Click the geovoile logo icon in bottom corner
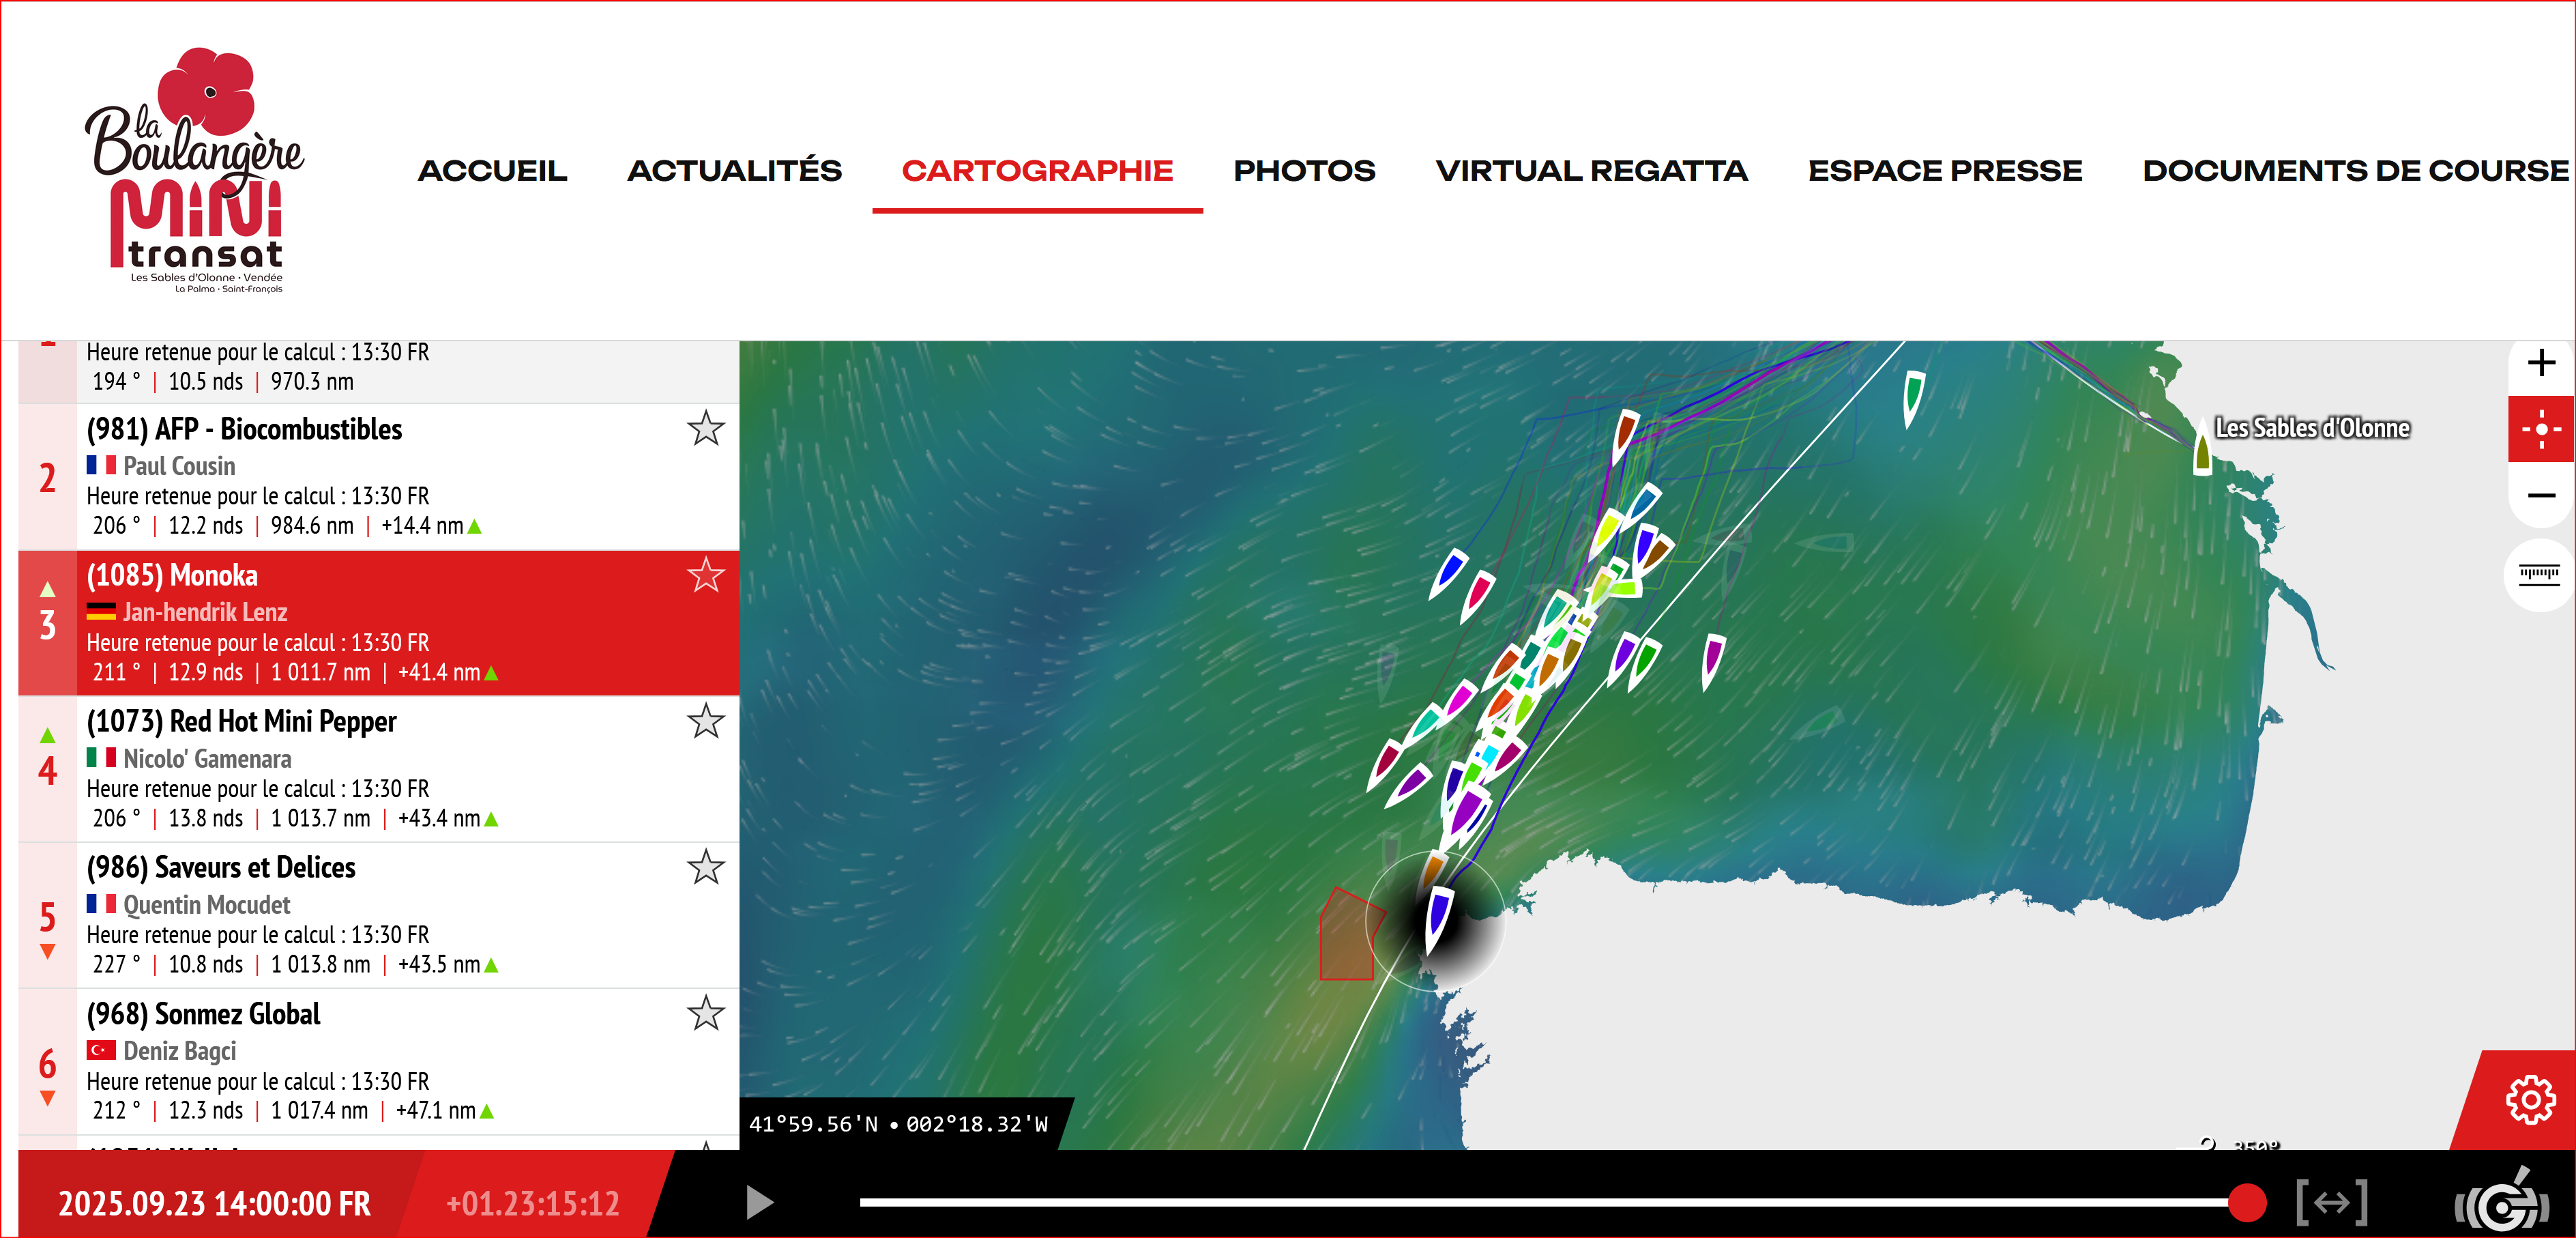The image size is (2576, 1238). [2501, 1204]
